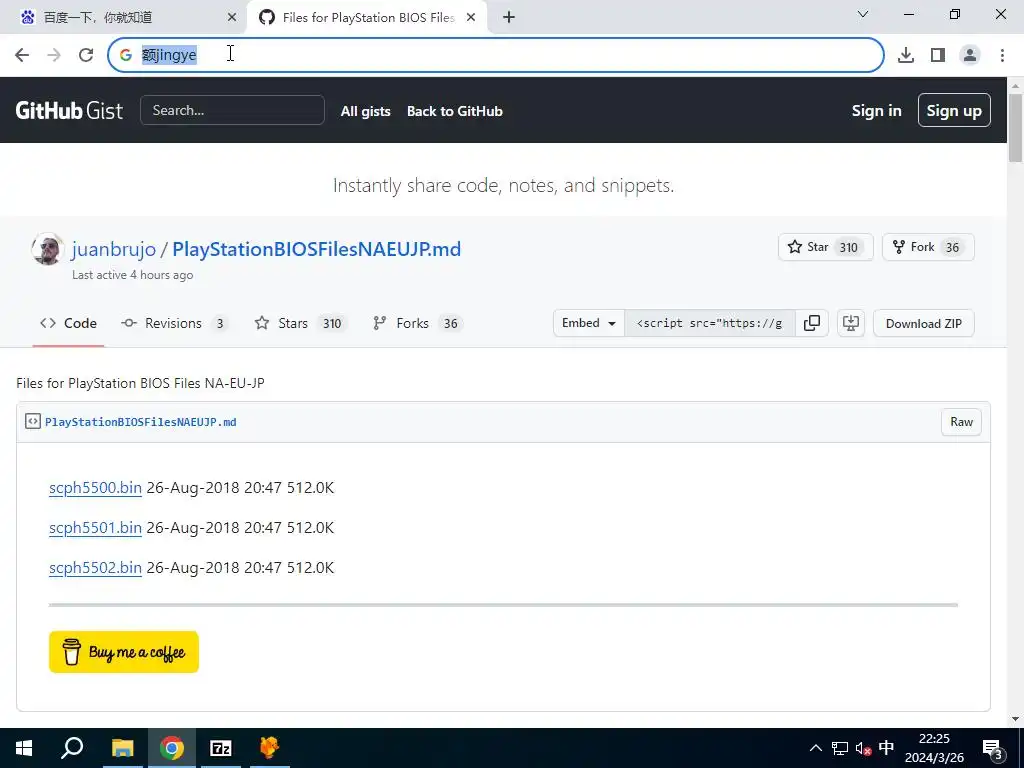Open All gists link
Screen dimensions: 1024x768
366,111
